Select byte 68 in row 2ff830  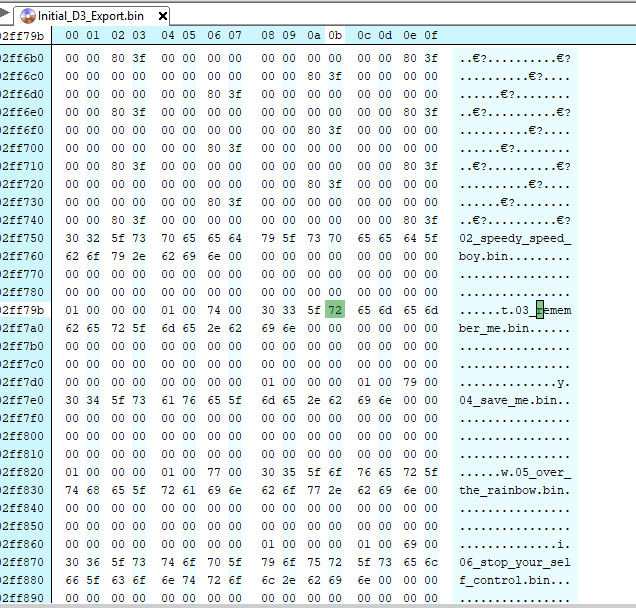click(x=93, y=490)
